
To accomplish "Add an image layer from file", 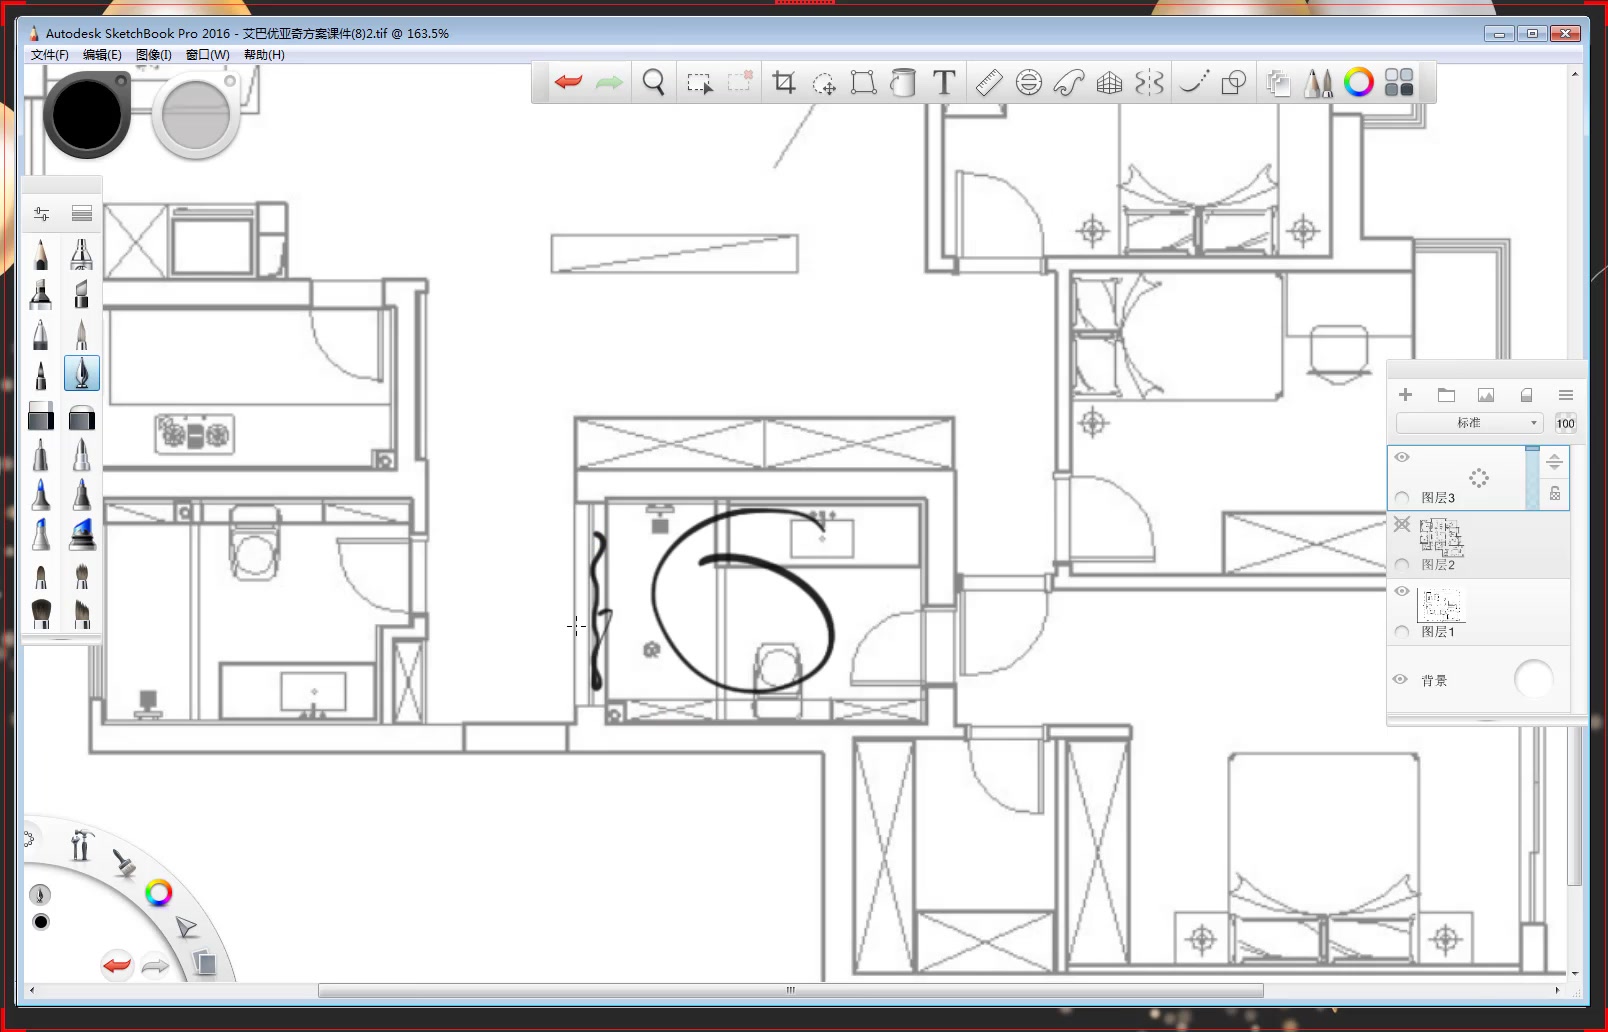I will [1486, 395].
